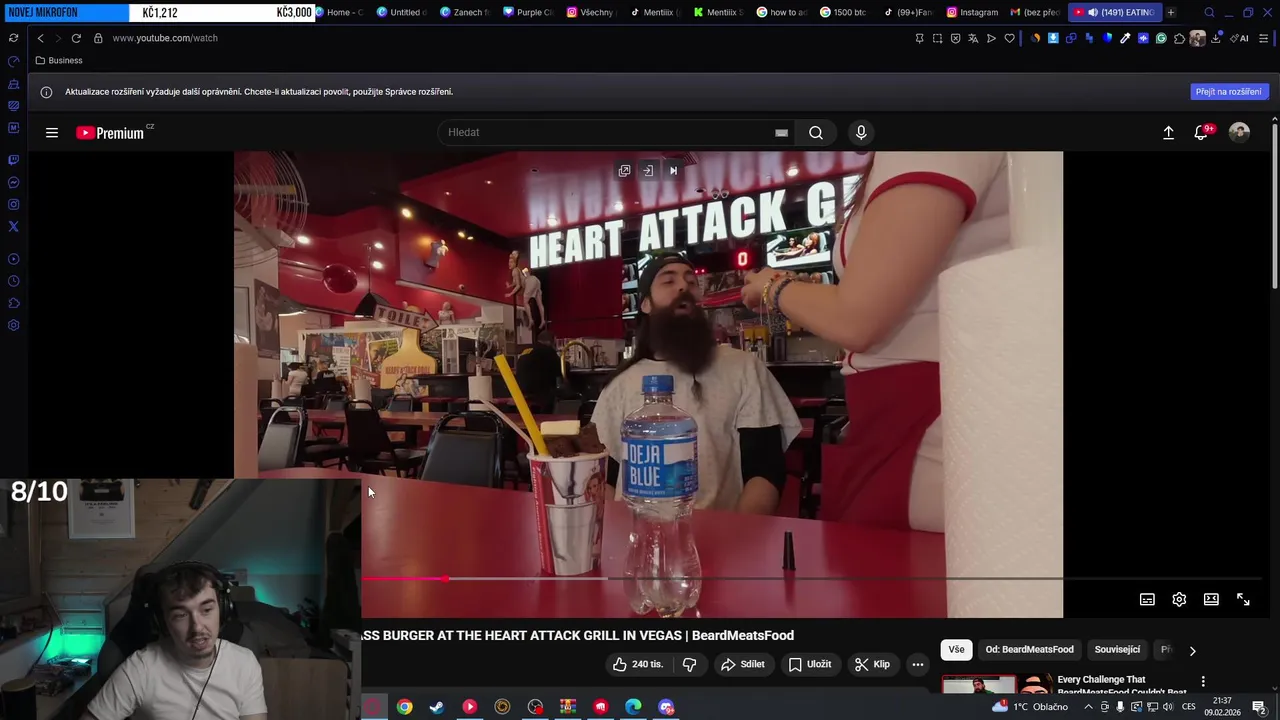Viewport: 1280px width, 720px height.
Task: View site info padlock in address bar
Action: 98,38
